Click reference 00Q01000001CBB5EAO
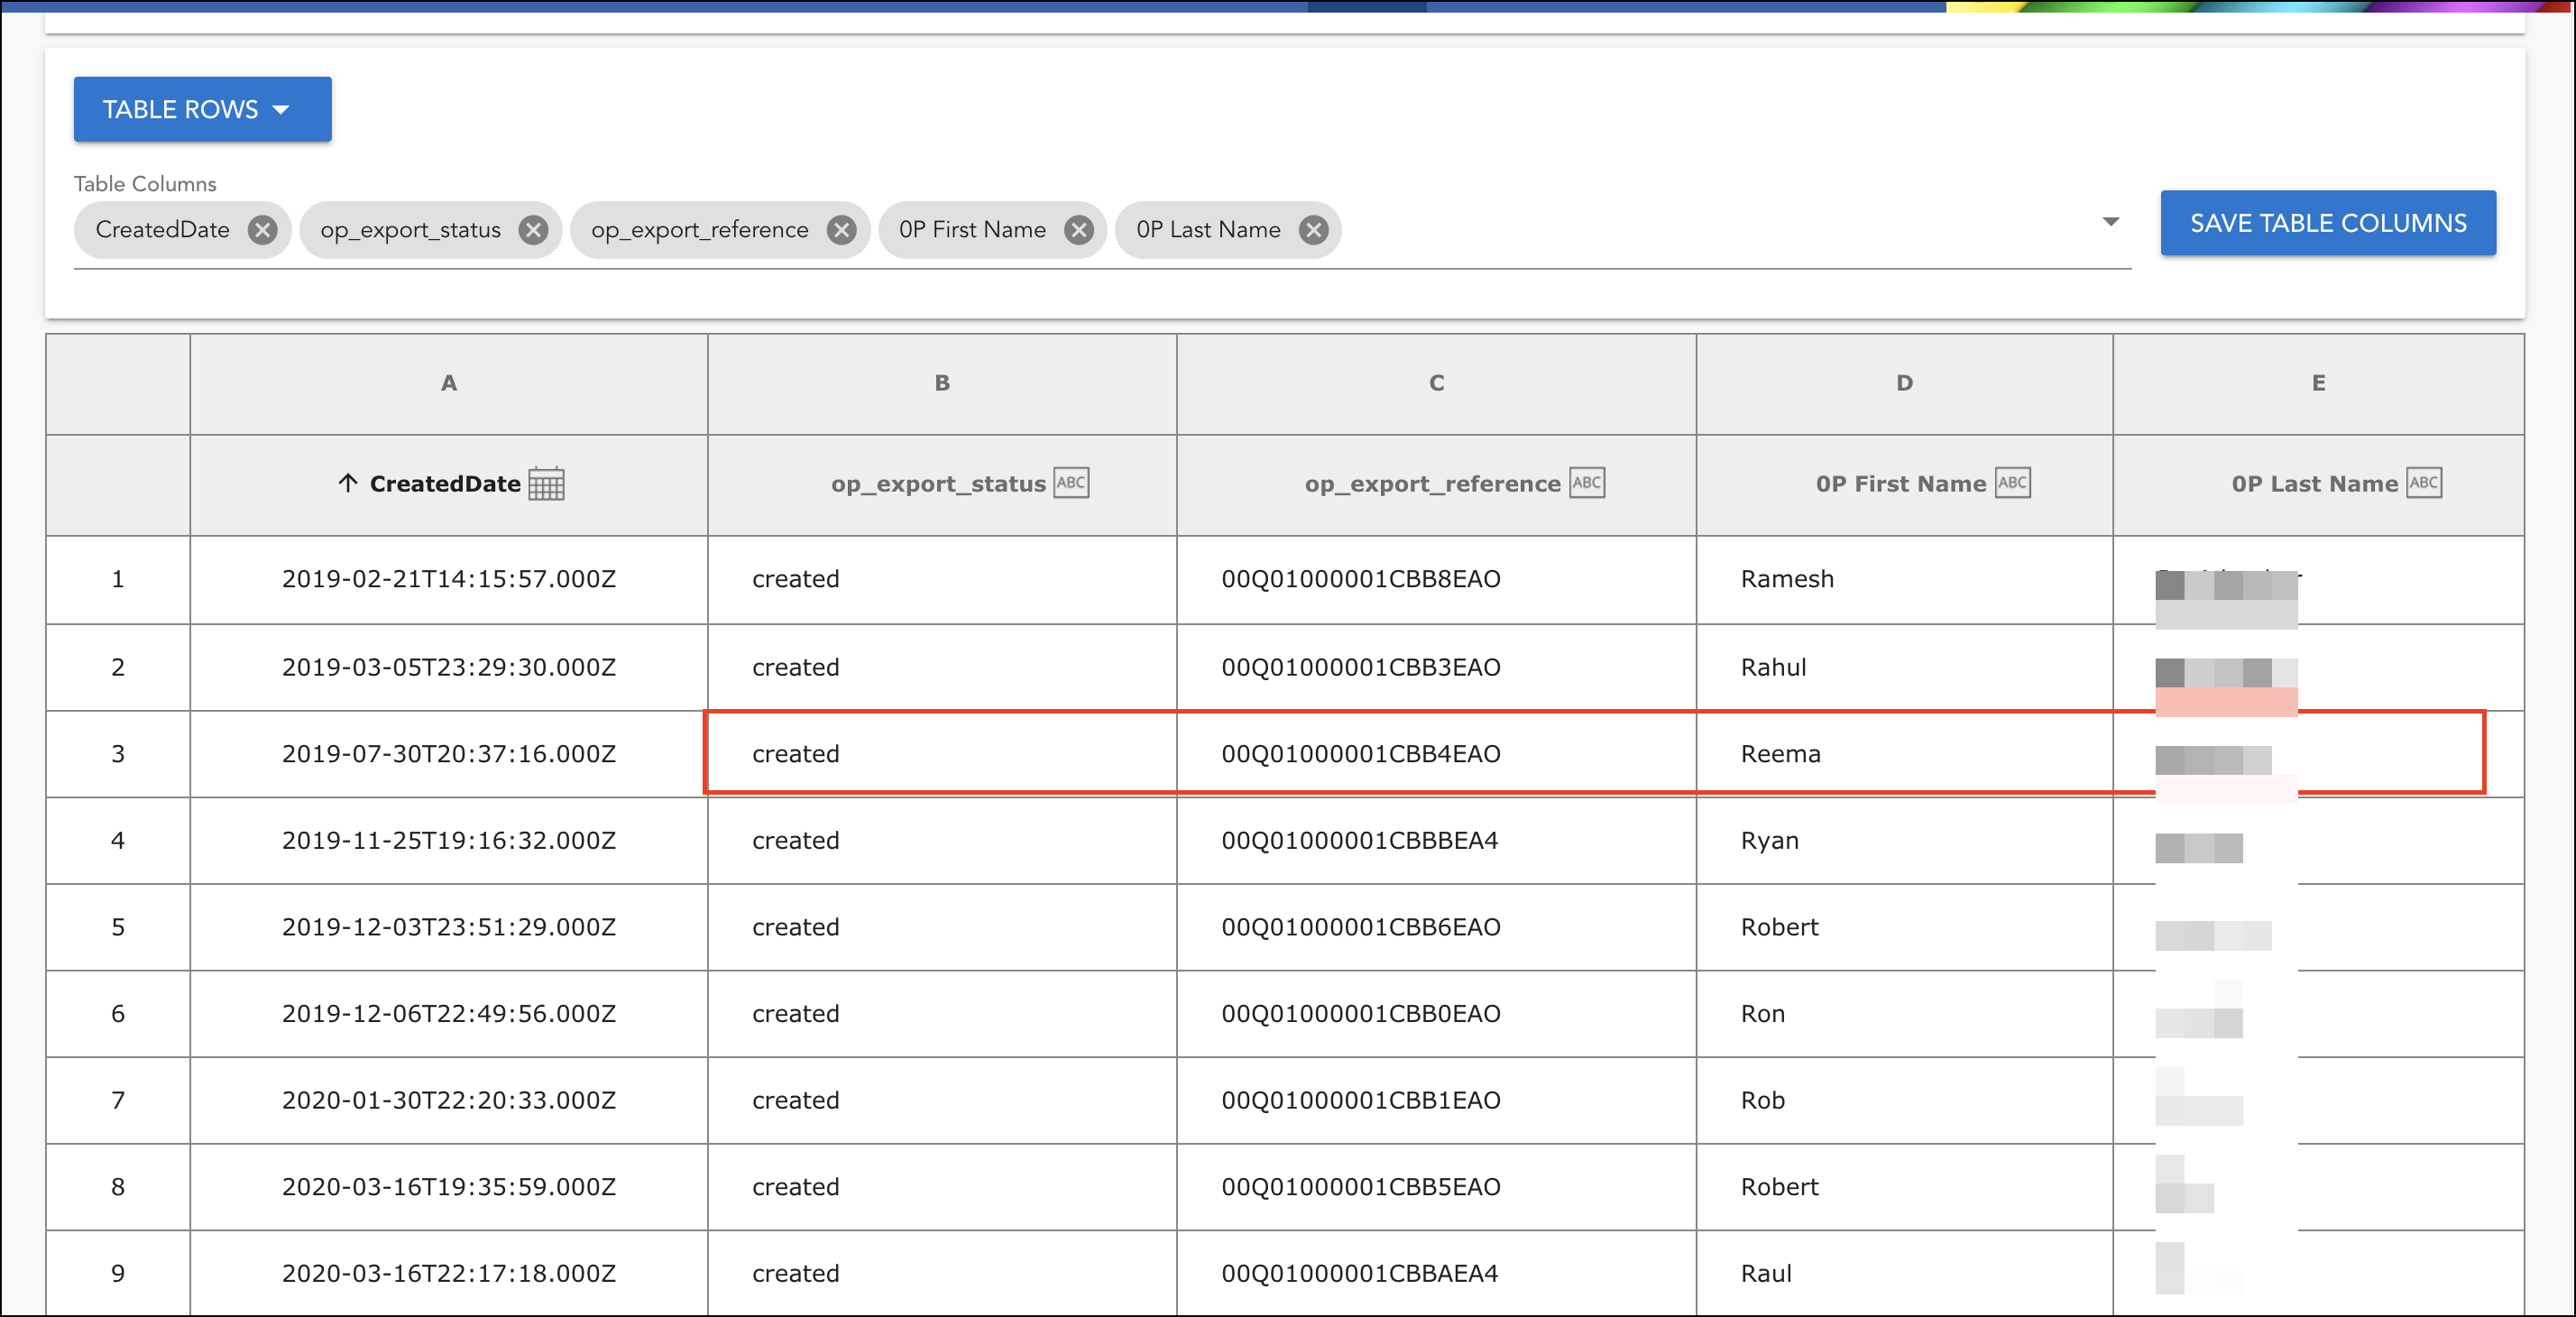The width and height of the screenshot is (2576, 1317). tap(1361, 1187)
